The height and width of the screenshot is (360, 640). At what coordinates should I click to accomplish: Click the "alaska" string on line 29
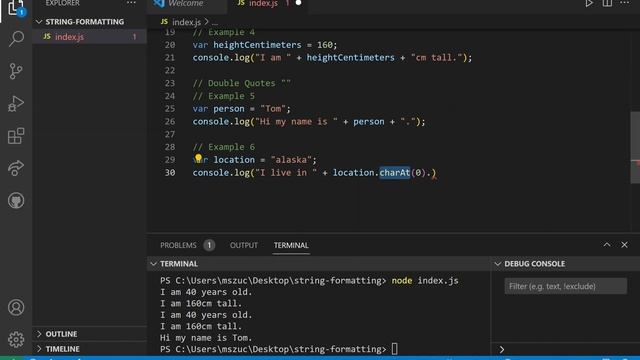[x=291, y=160]
